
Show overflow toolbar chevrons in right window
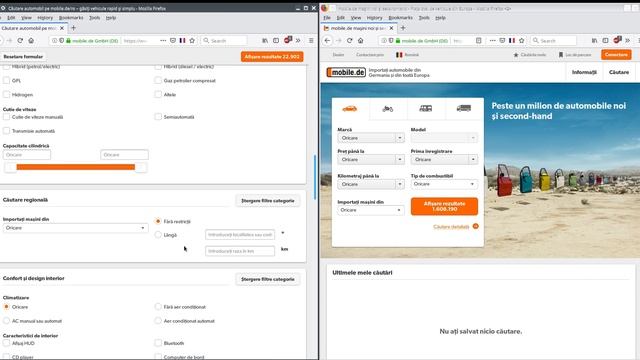tap(627, 40)
